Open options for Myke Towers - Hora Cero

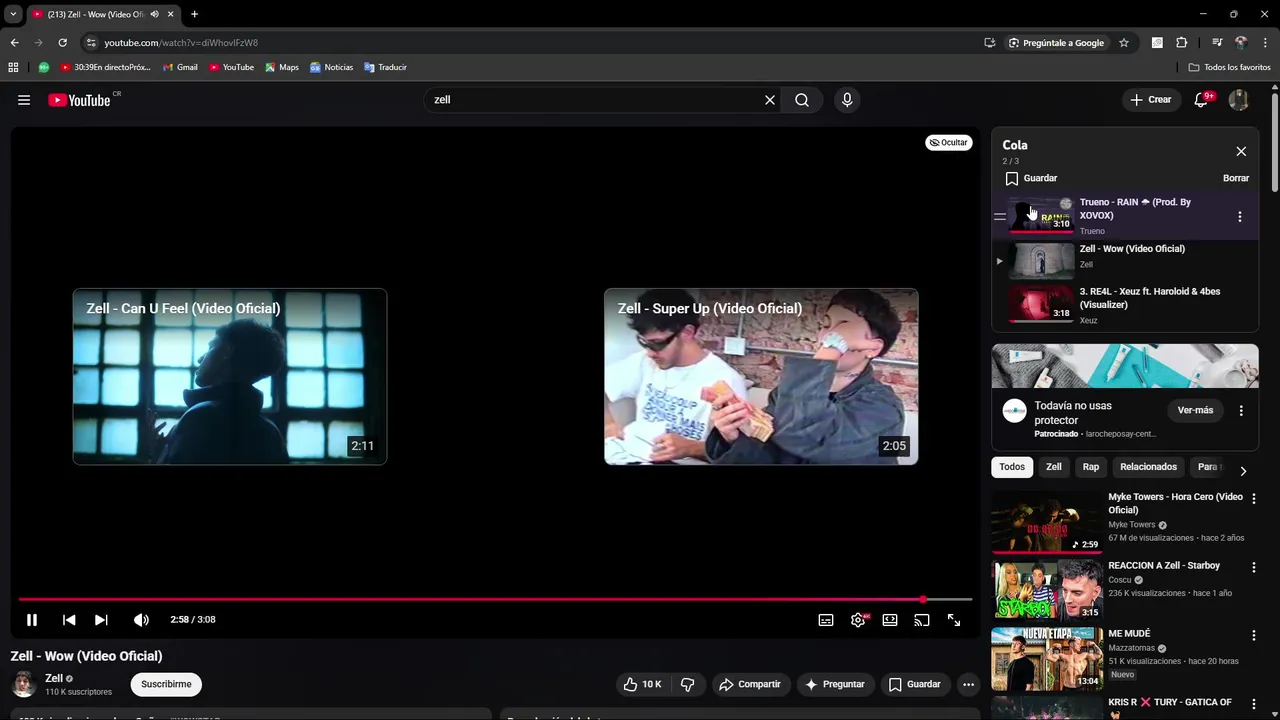point(1253,499)
